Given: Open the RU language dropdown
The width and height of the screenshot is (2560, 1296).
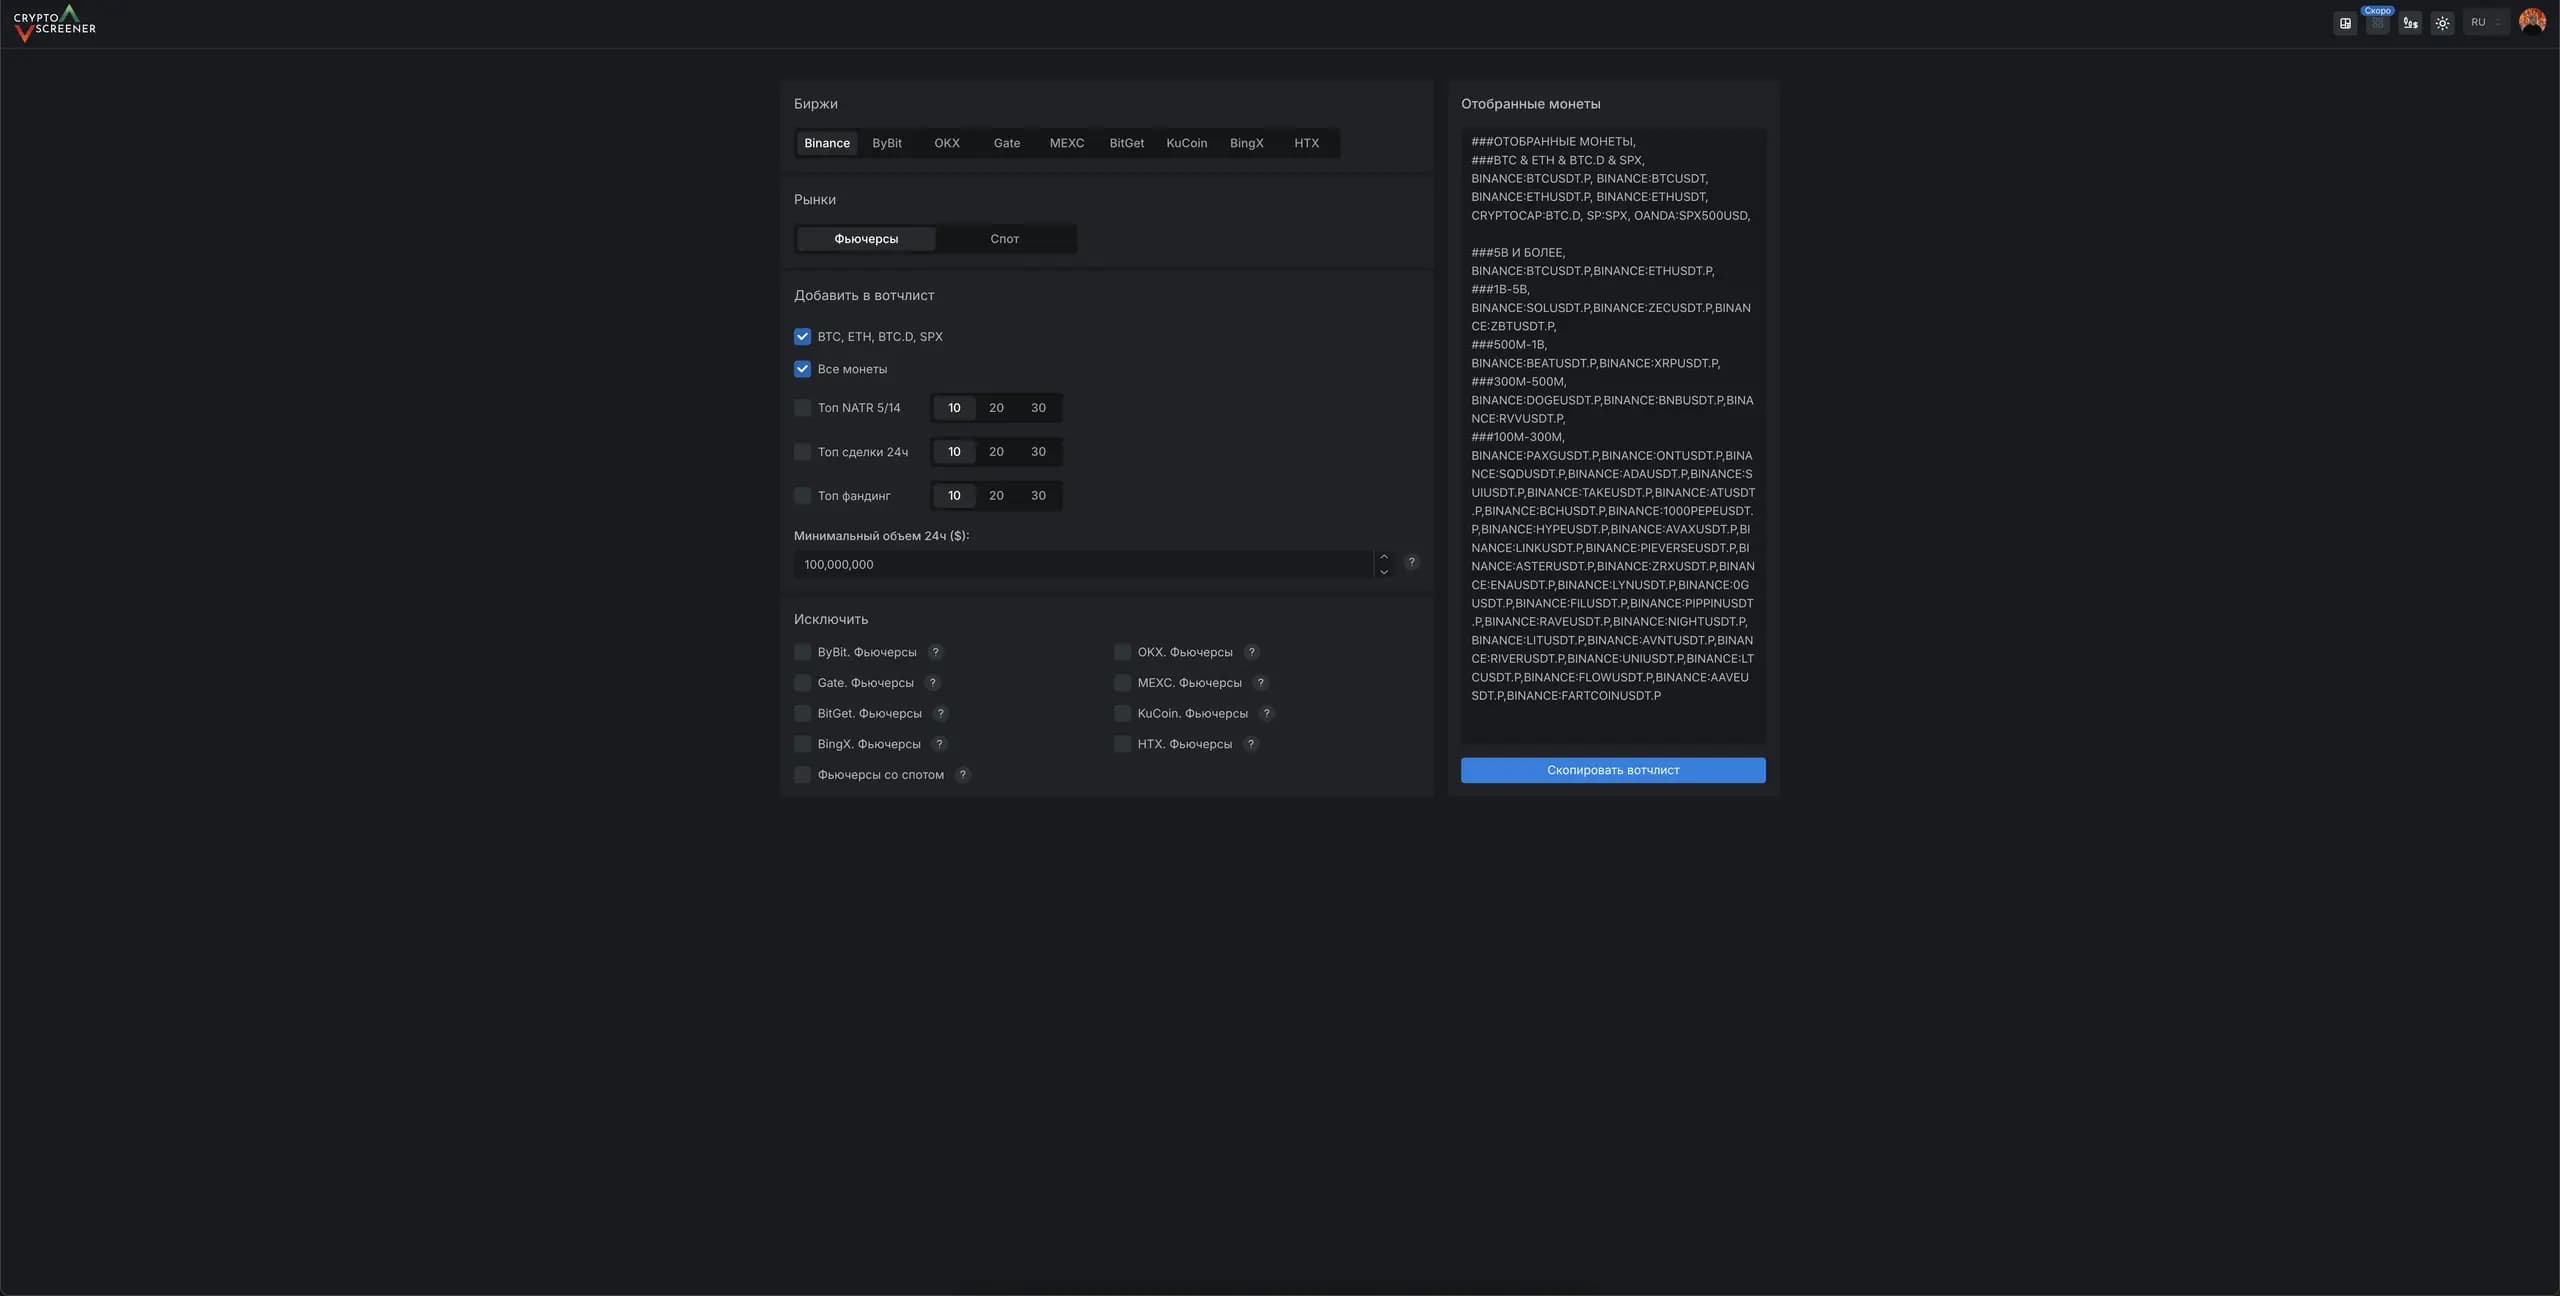Looking at the screenshot, I should tap(2486, 22).
